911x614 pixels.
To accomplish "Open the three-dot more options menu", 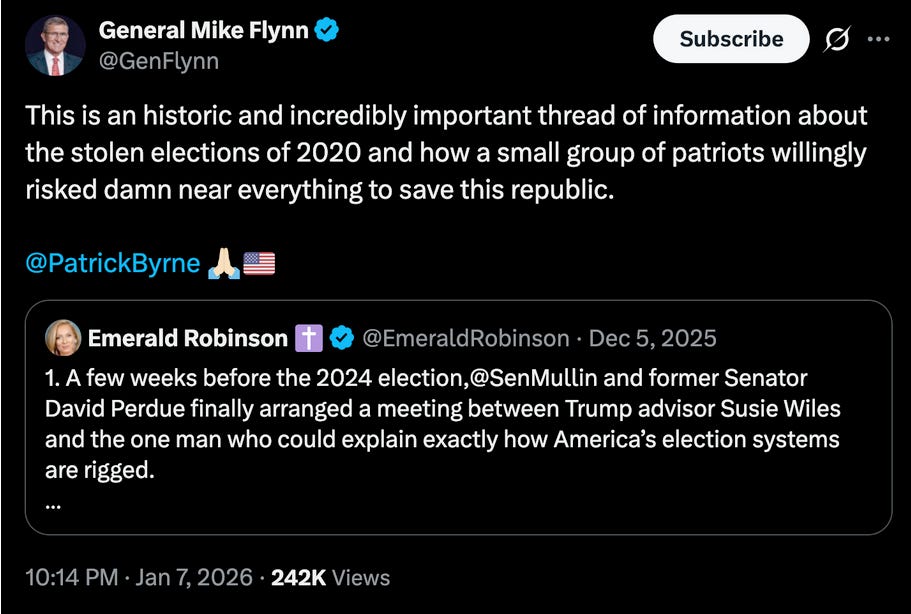I will coord(878,38).
